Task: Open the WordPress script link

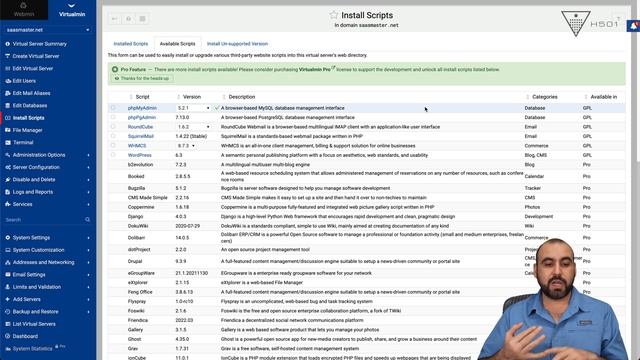Action: (140, 155)
